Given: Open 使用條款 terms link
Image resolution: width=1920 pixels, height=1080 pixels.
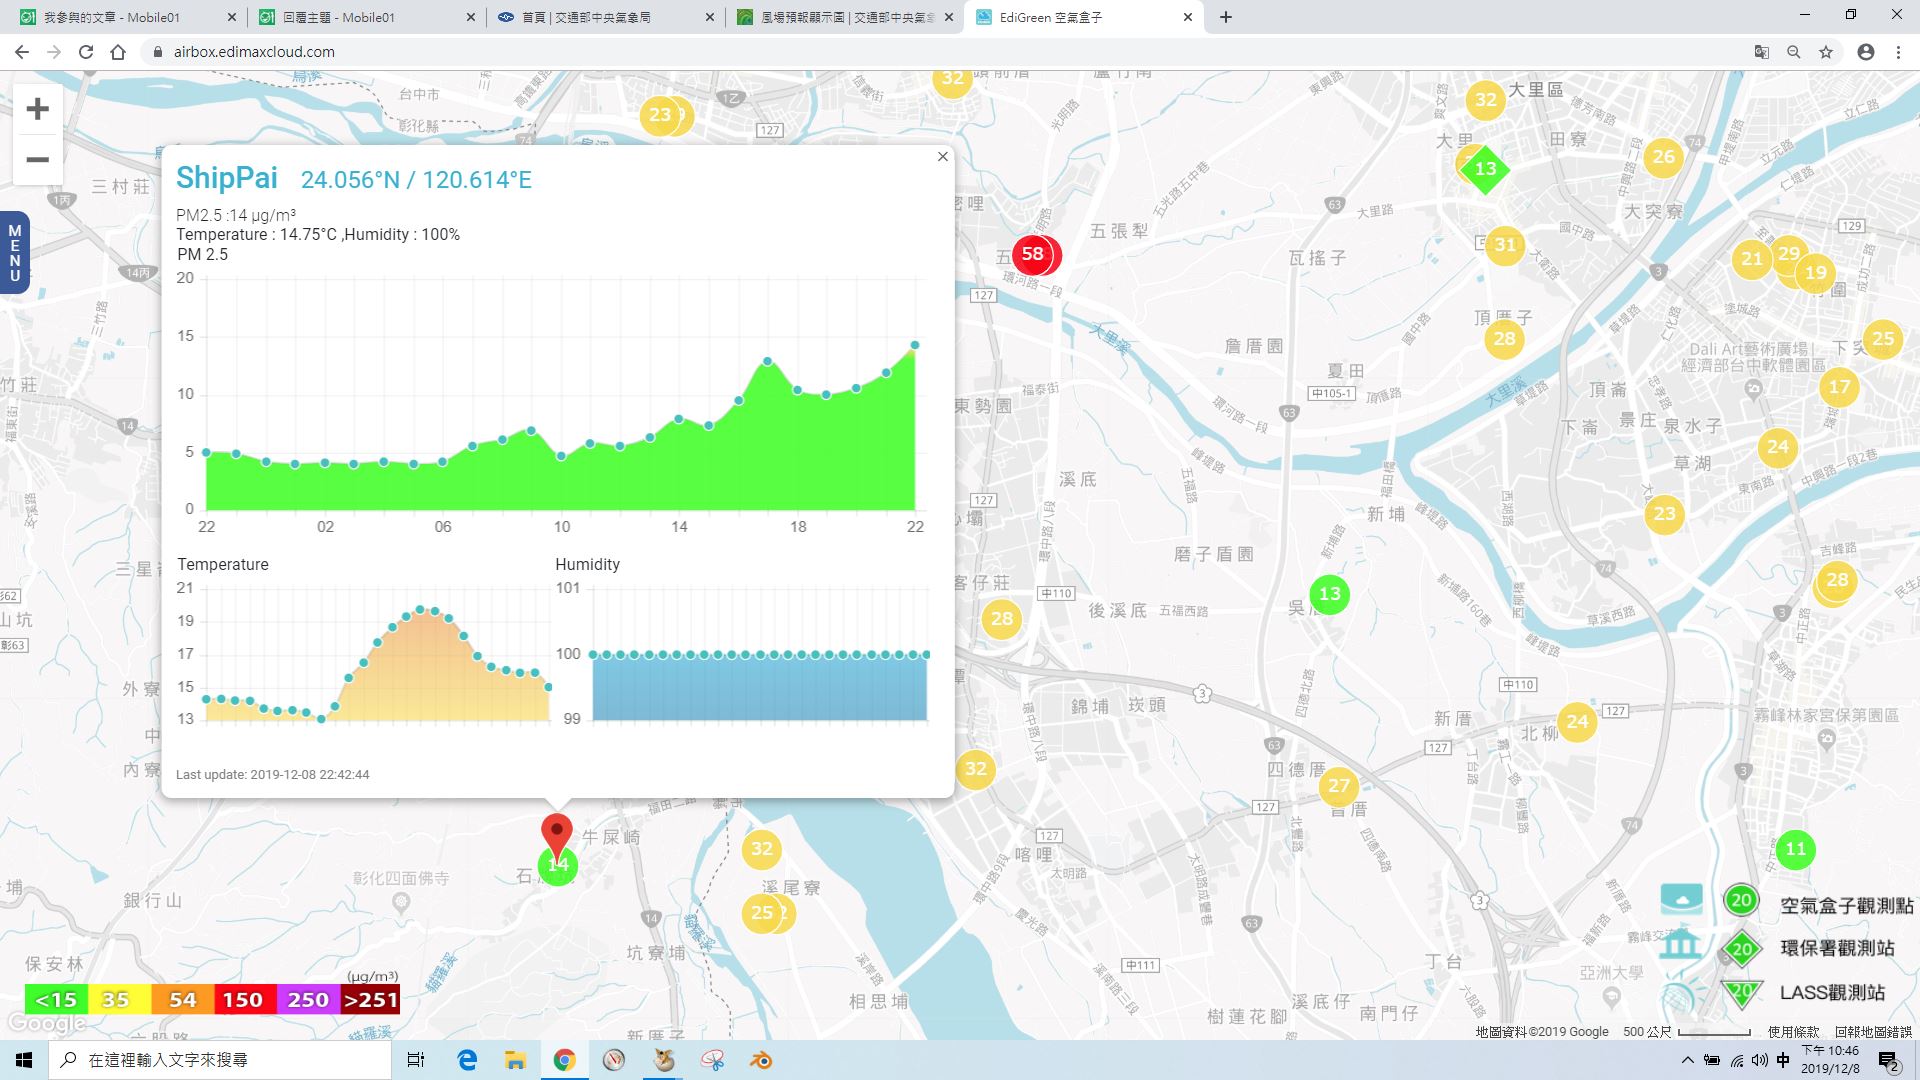Looking at the screenshot, I should click(1793, 1032).
